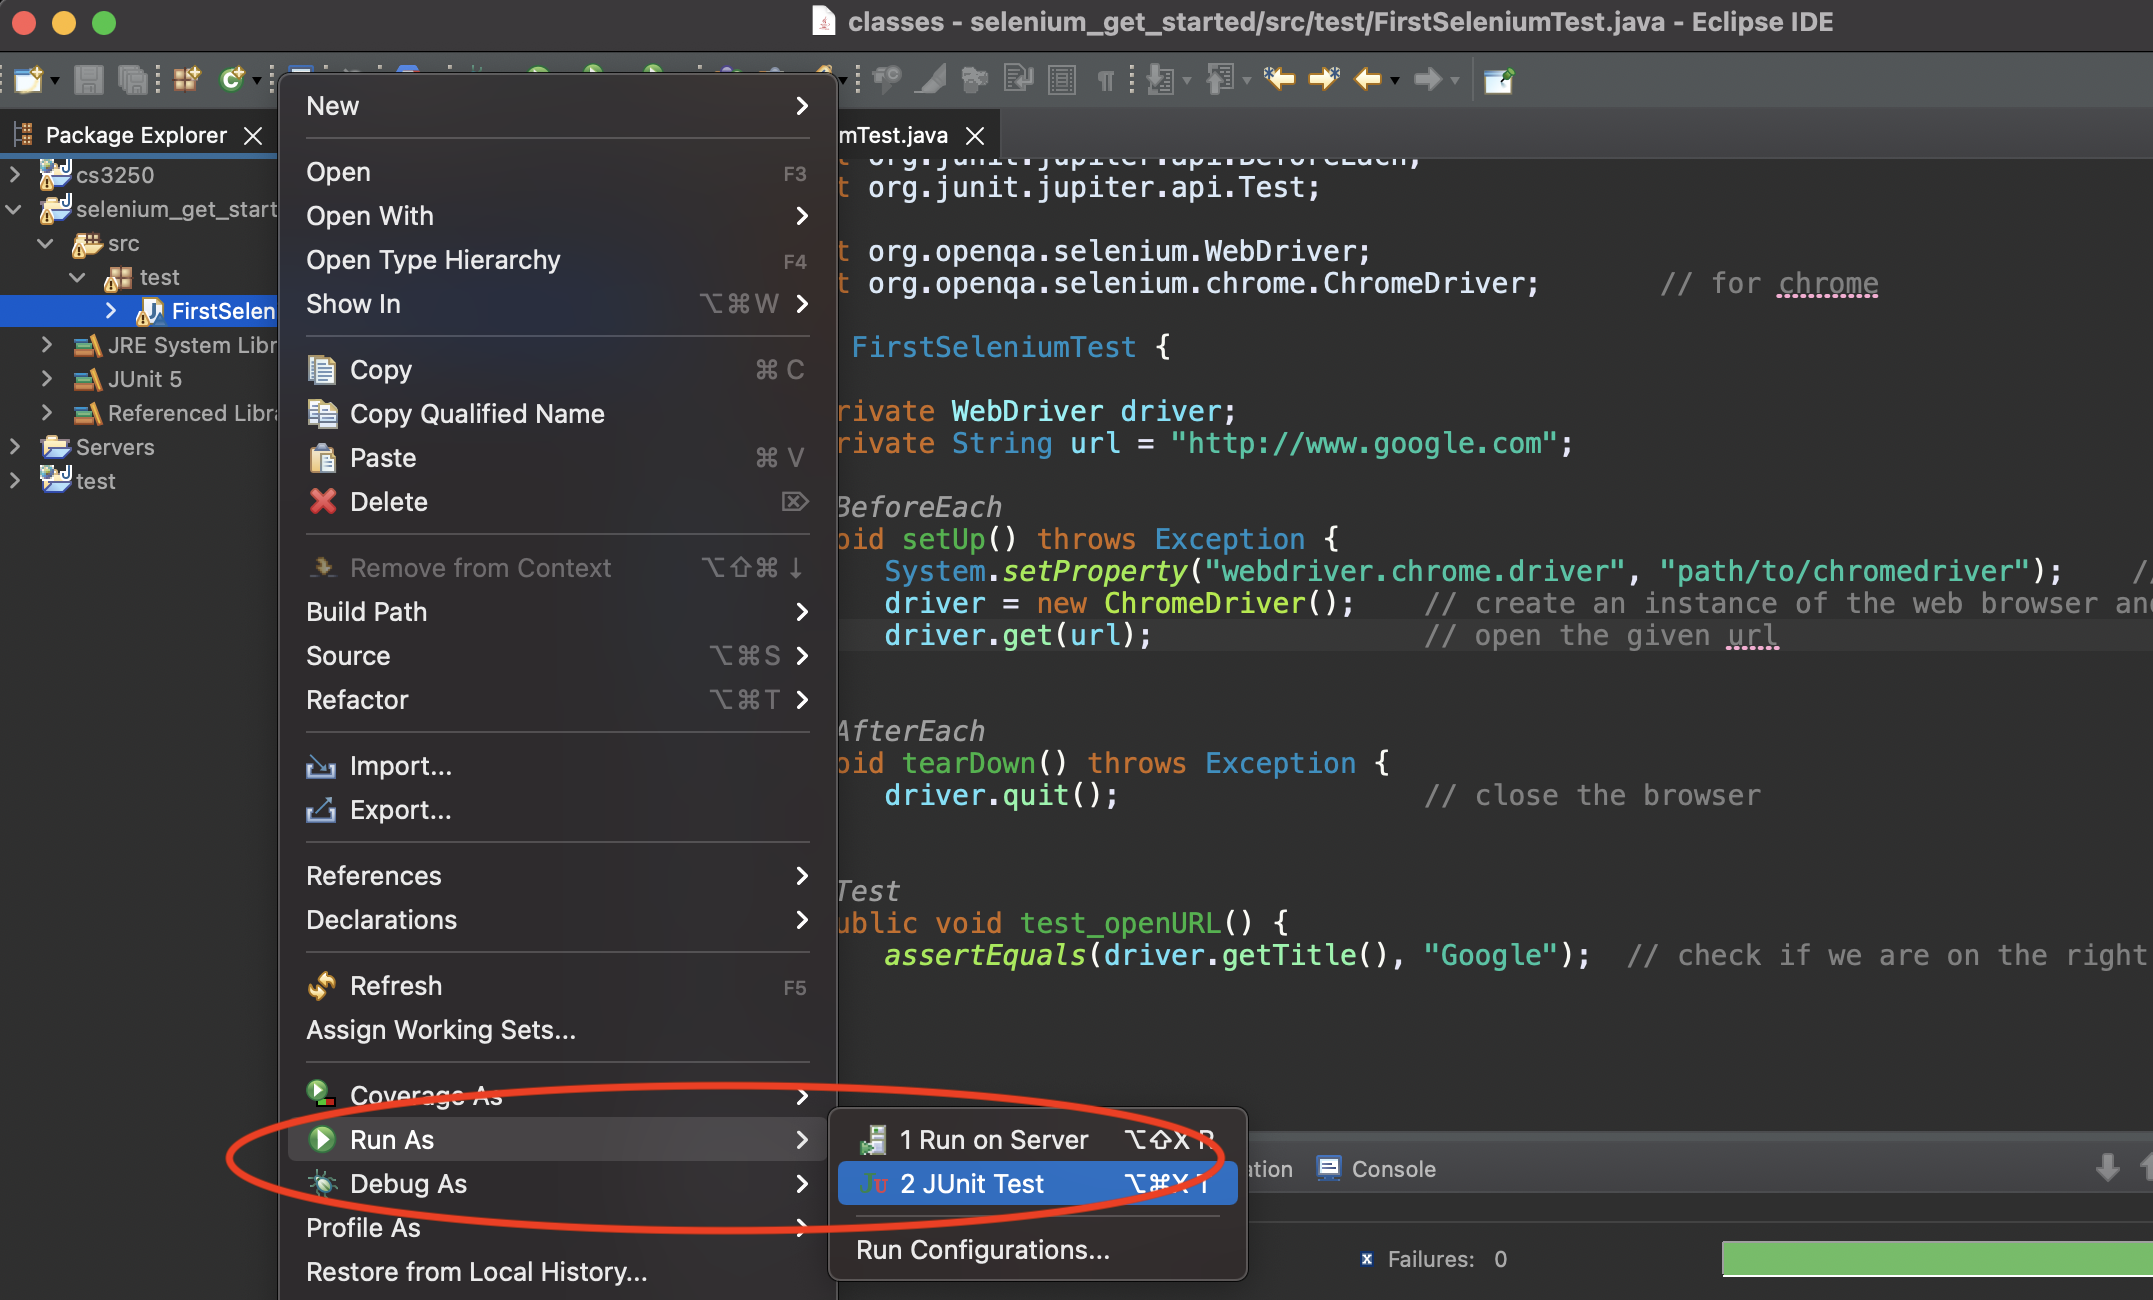Select the Servers project in explorer
Viewport: 2153px width, 1300px height.
(x=115, y=447)
